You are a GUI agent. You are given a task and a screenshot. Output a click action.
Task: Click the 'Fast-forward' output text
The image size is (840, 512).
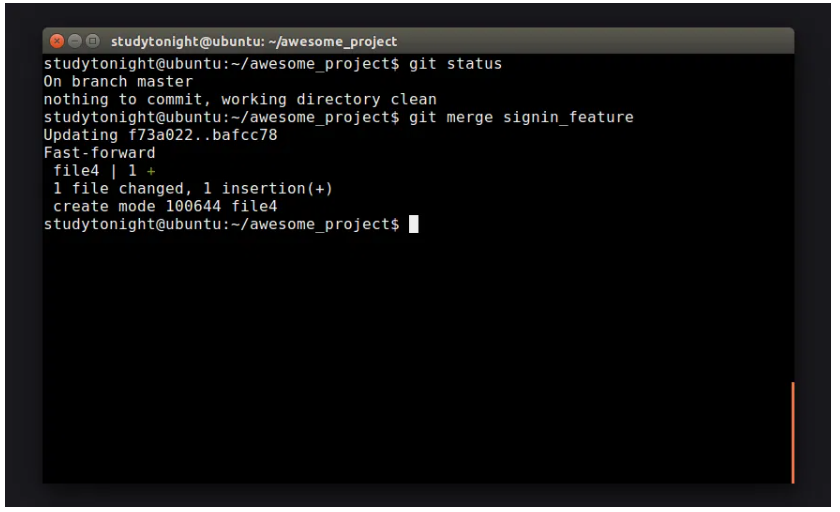99,153
